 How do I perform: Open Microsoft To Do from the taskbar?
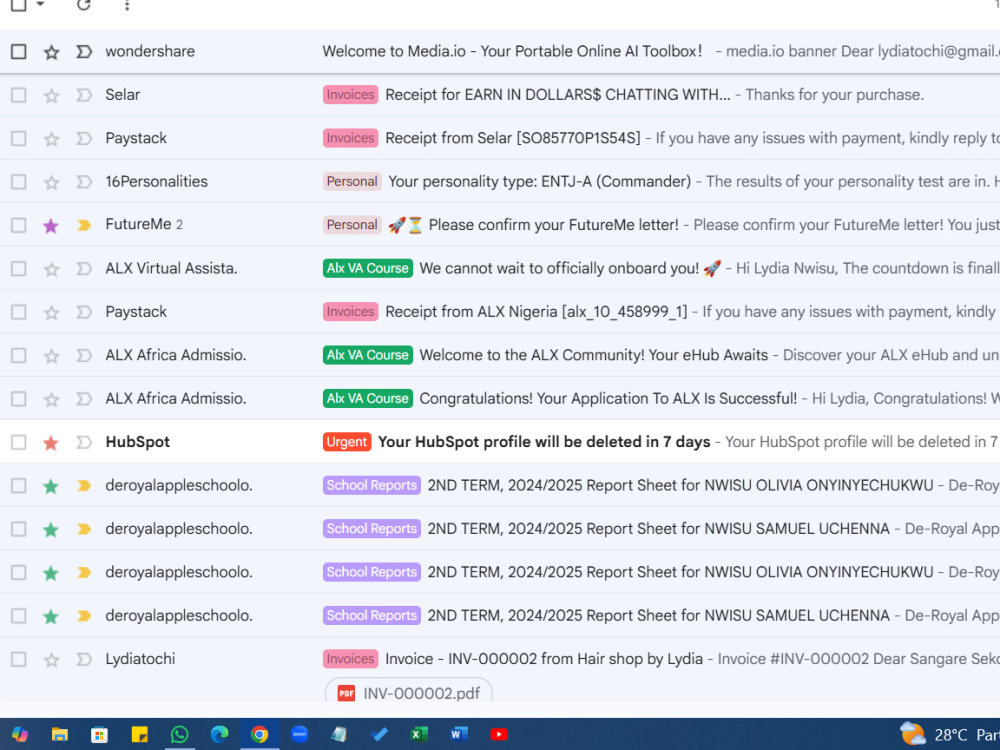(379, 735)
